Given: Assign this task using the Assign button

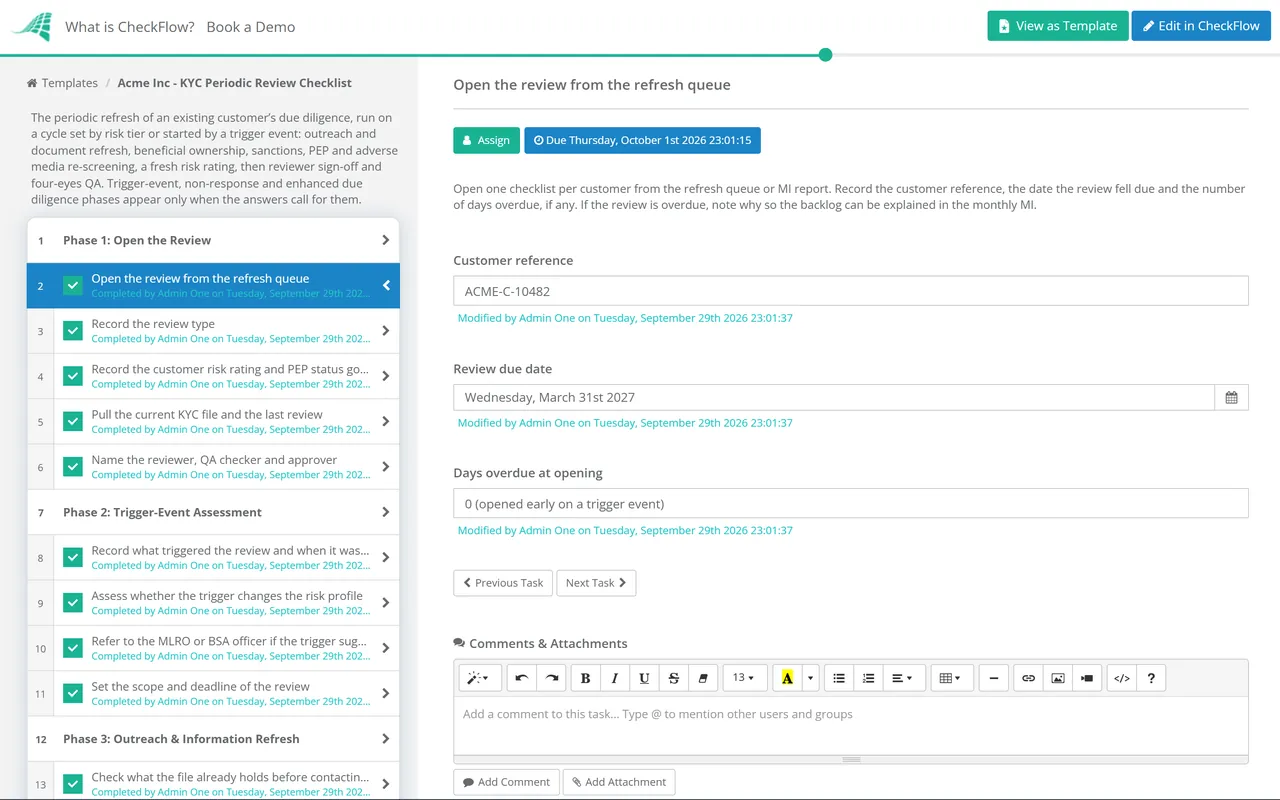Looking at the screenshot, I should tap(487, 140).
